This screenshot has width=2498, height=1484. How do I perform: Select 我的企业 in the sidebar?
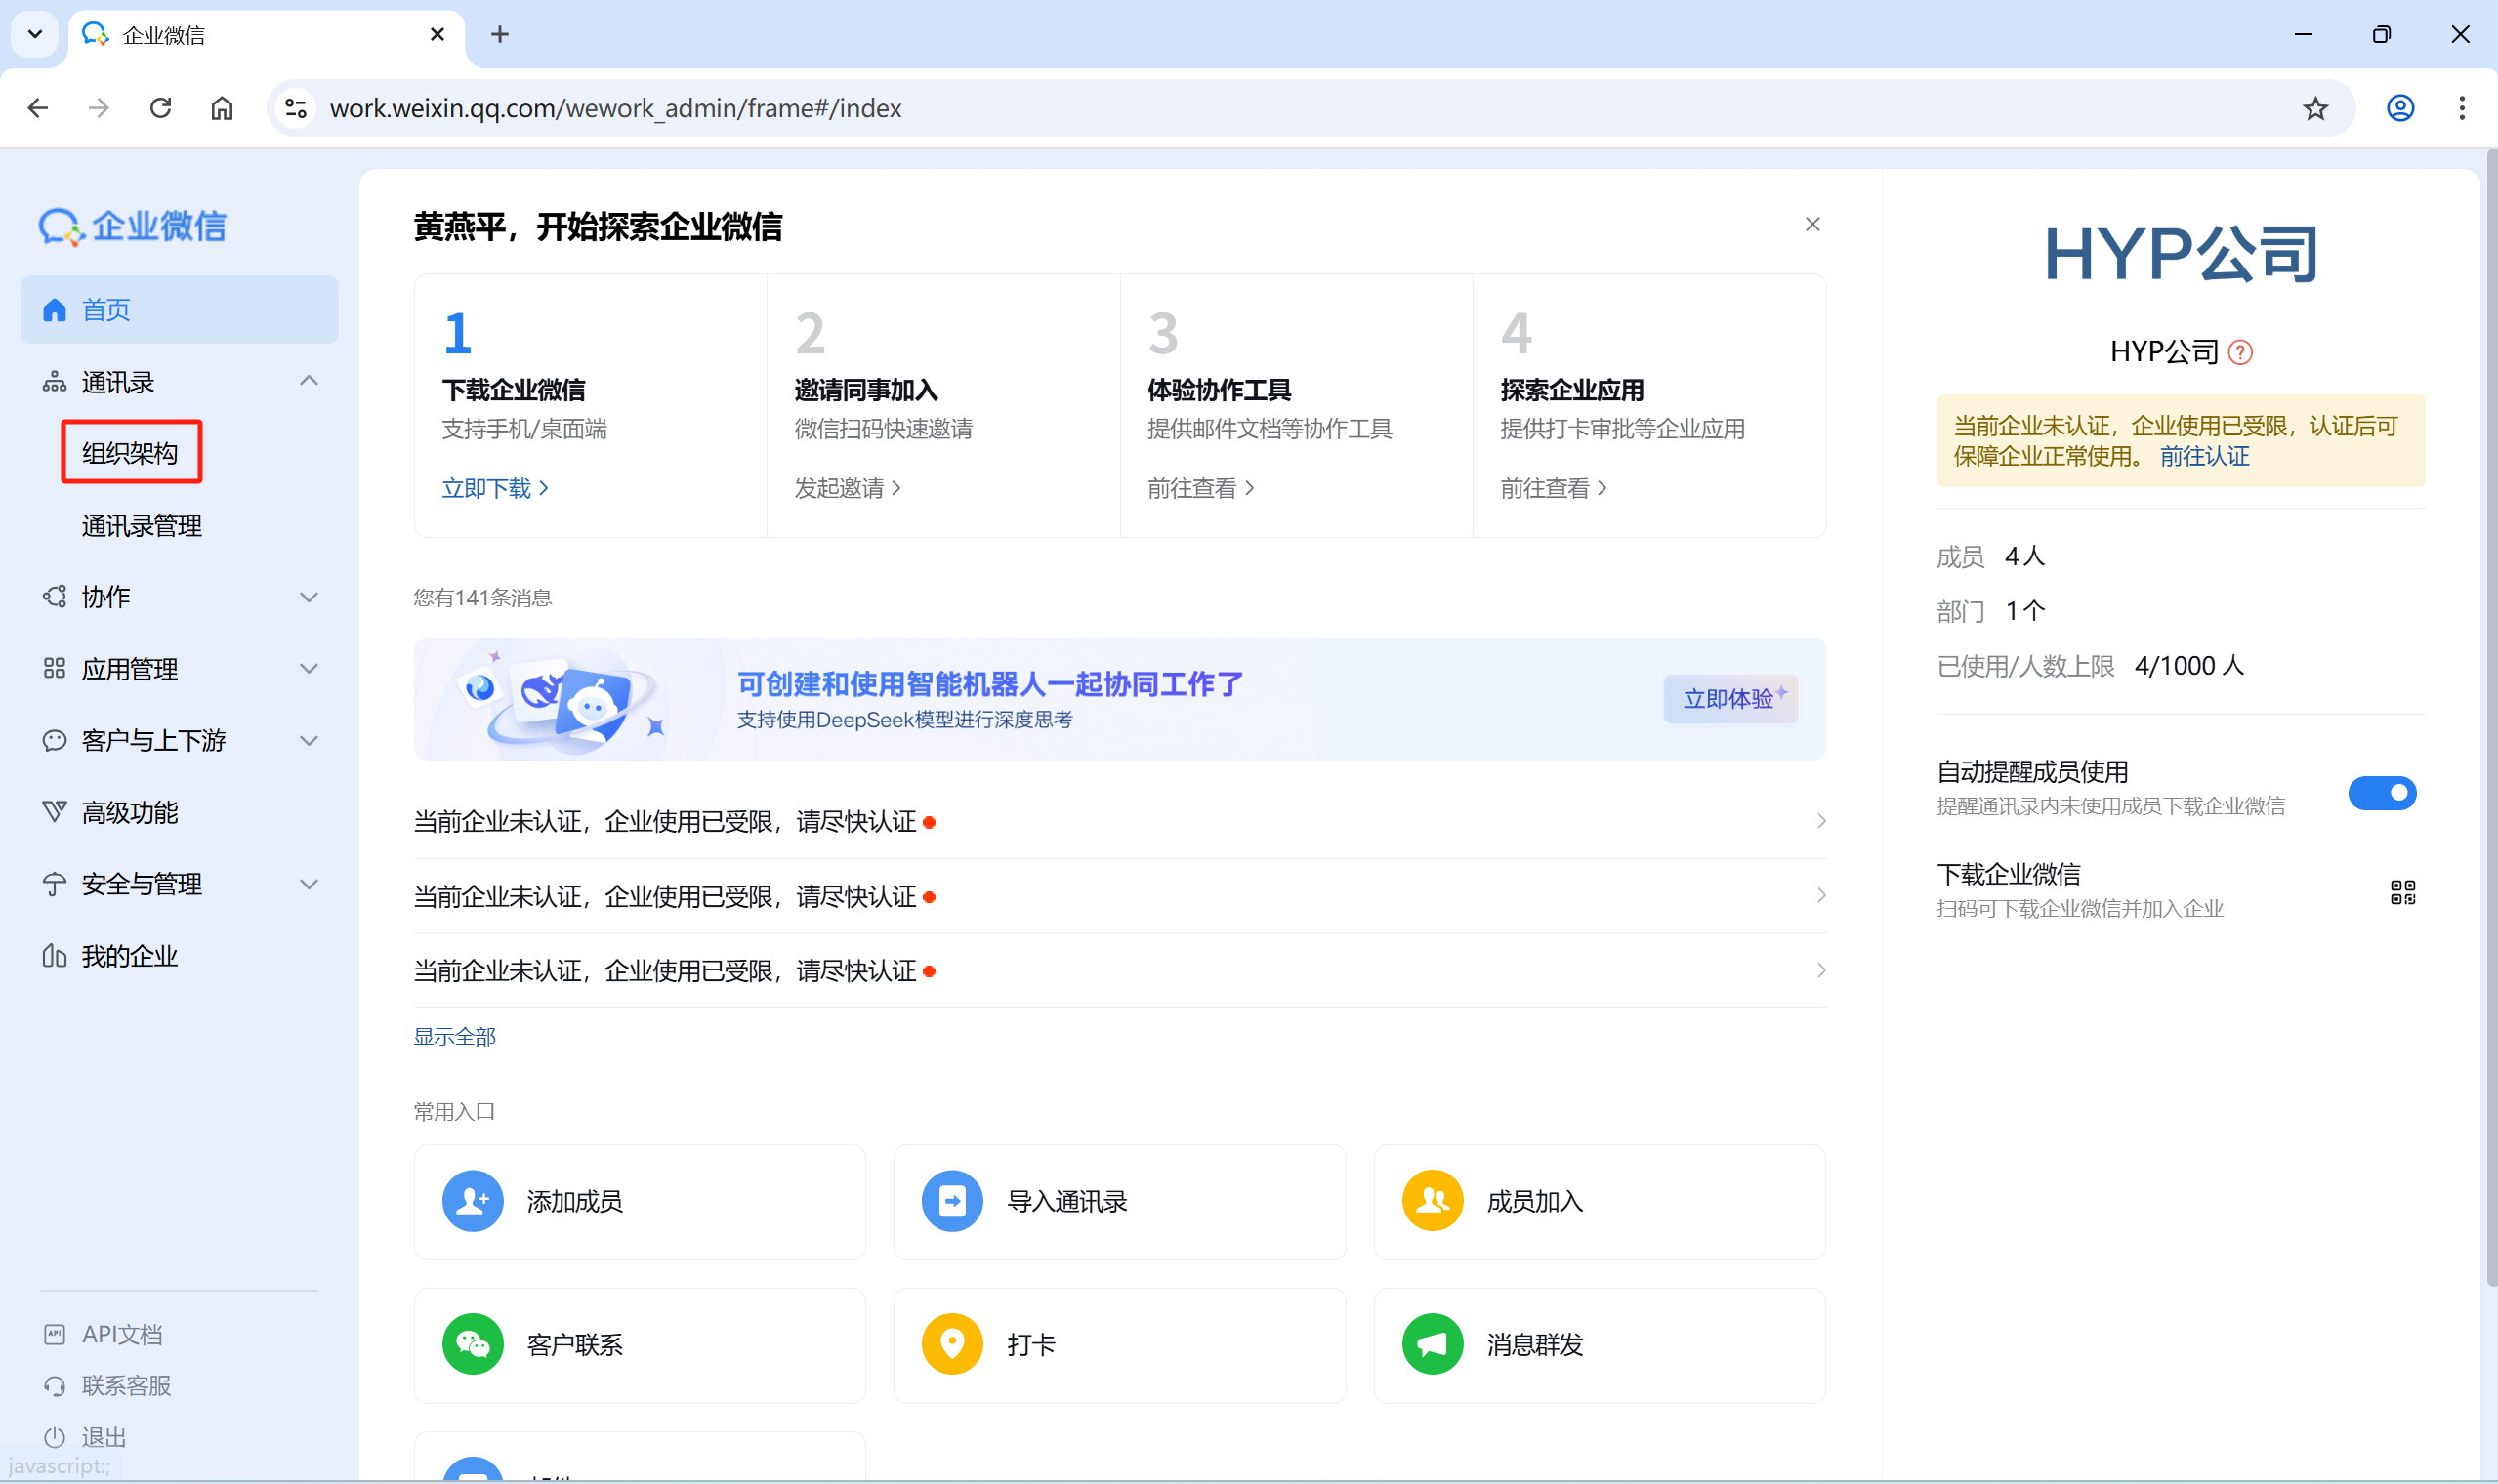click(x=130, y=956)
